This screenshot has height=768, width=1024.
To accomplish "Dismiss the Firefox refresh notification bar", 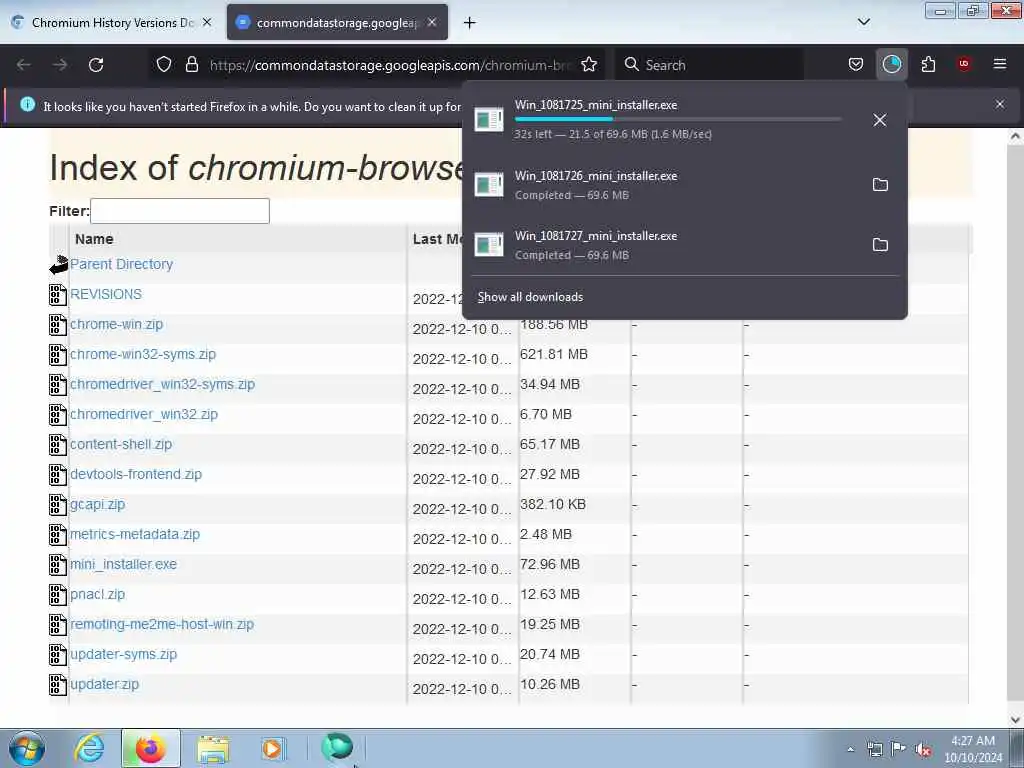I will click(x=1000, y=104).
